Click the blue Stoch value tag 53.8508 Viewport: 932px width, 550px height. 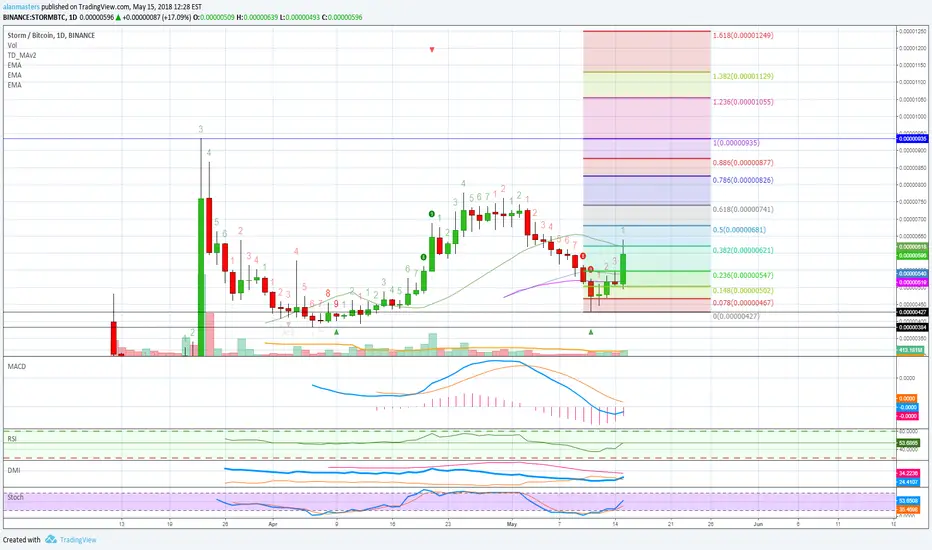908,501
